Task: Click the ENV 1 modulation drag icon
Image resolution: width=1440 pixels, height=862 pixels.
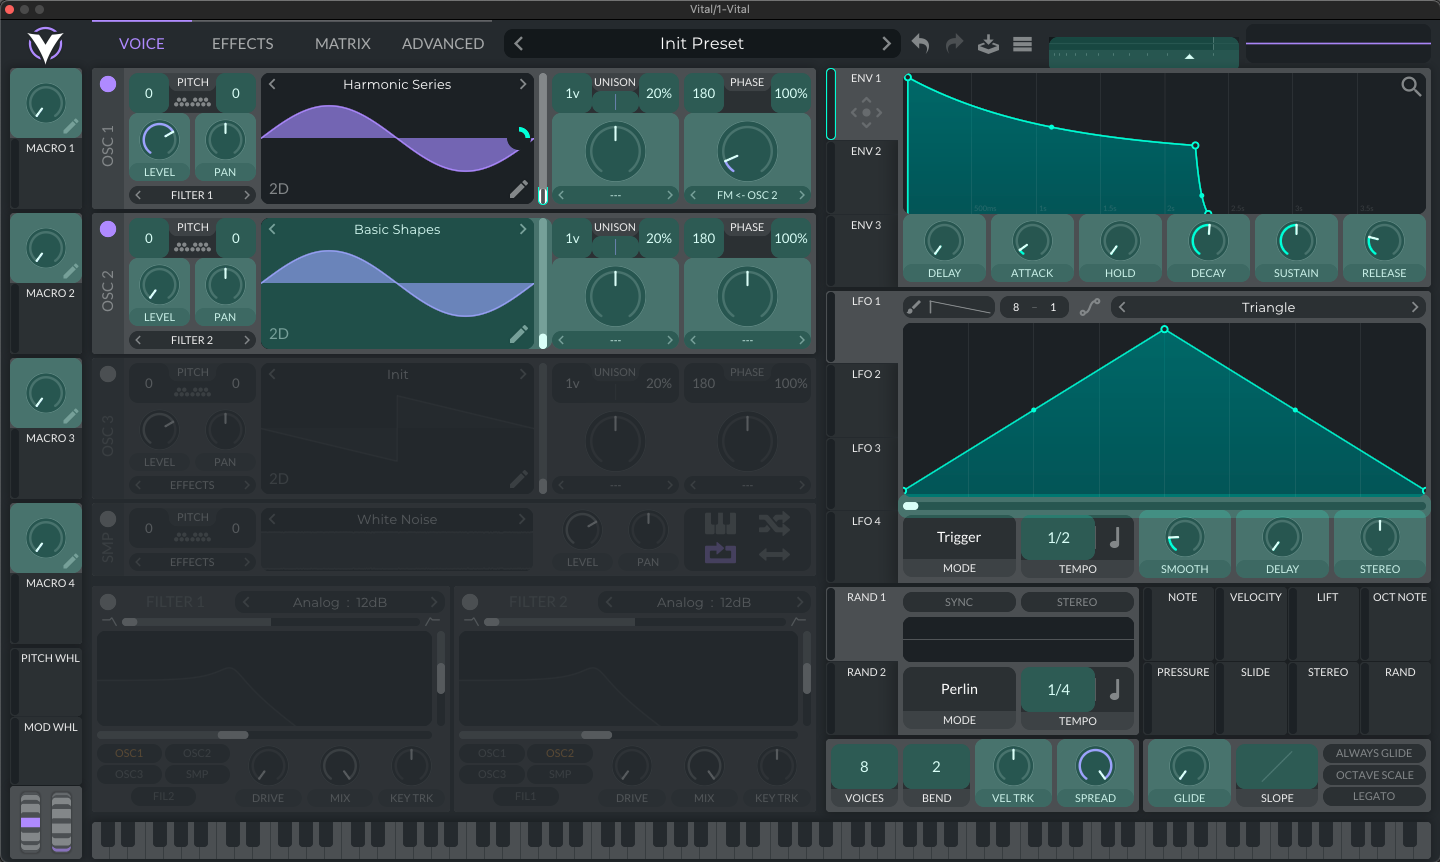Action: pos(866,112)
